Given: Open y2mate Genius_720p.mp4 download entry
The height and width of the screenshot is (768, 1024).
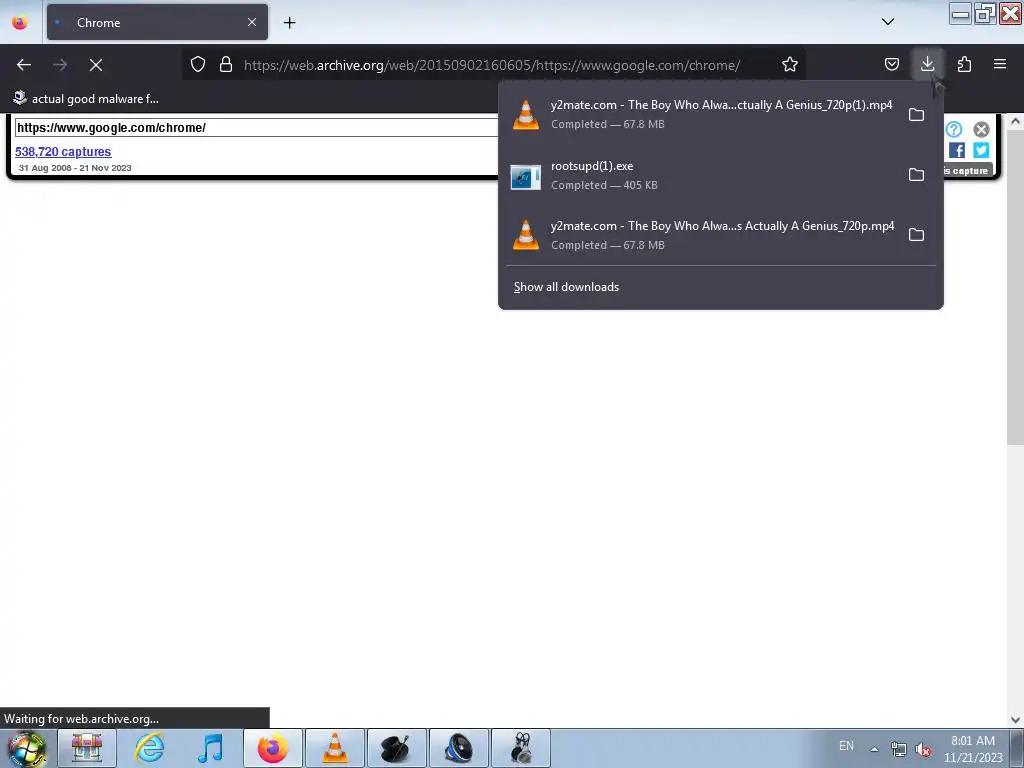Looking at the screenshot, I should 702,235.
